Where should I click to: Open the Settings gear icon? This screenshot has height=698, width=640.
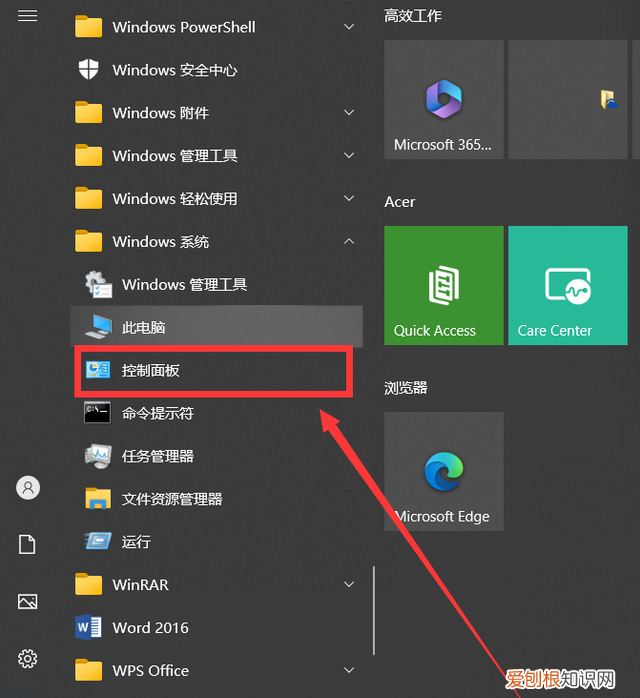(x=27, y=658)
